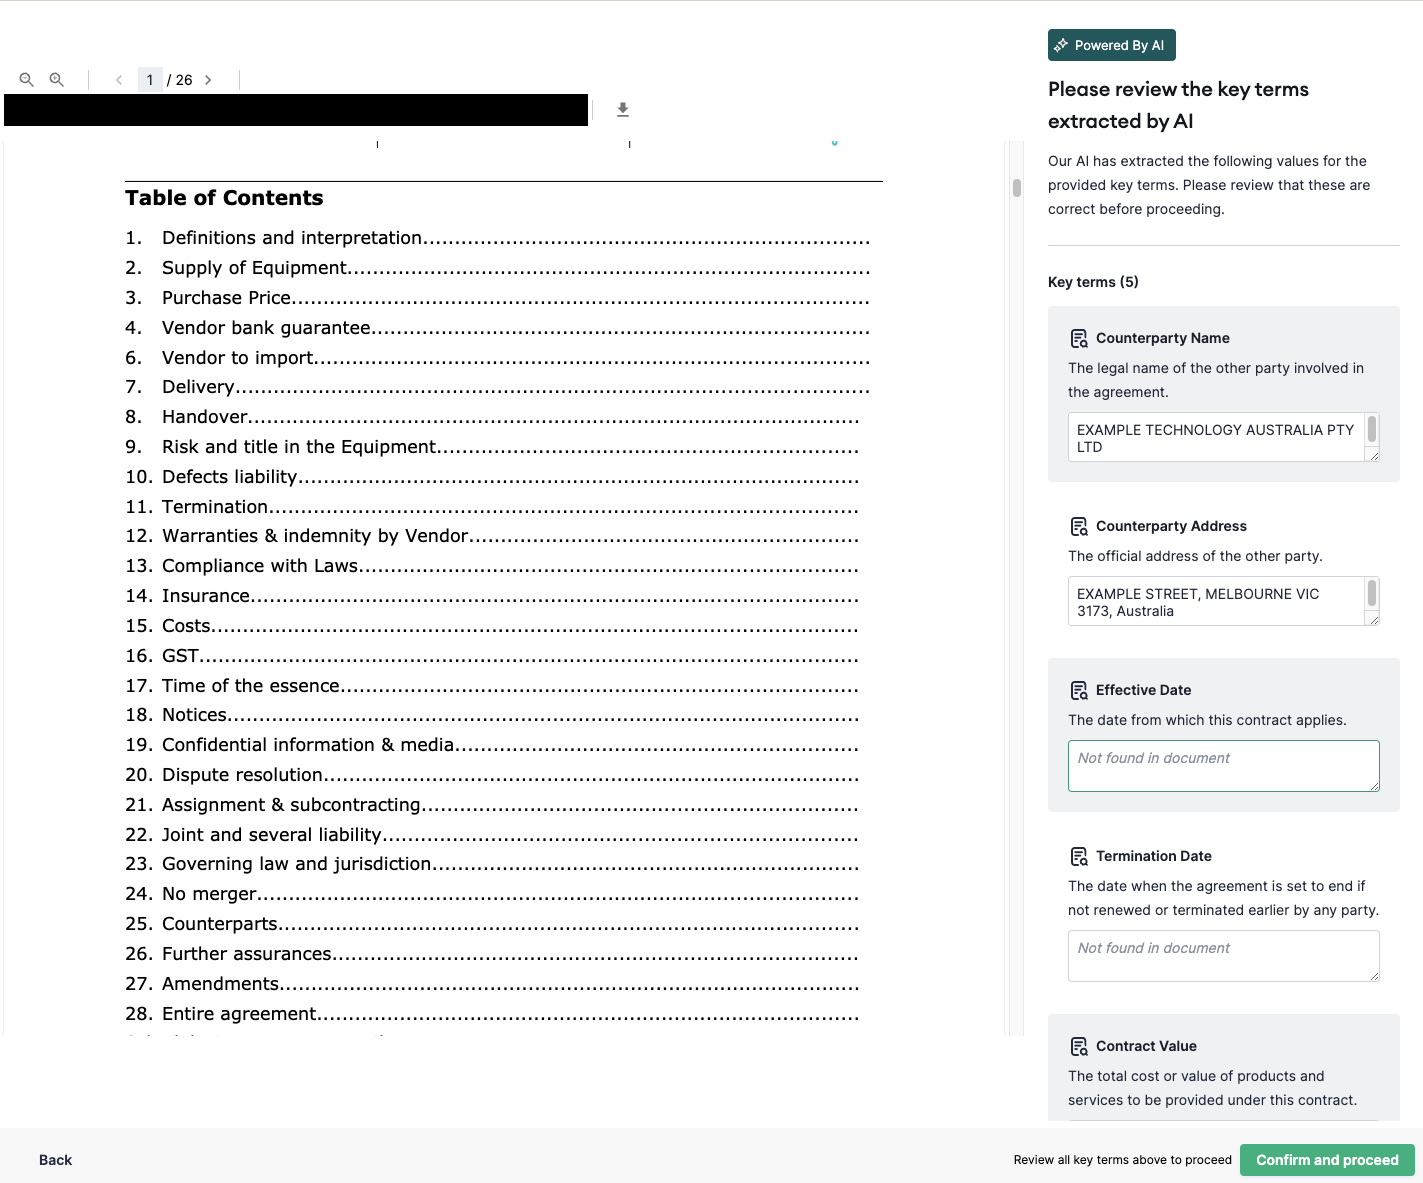Image resolution: width=1423 pixels, height=1183 pixels.
Task: Click scrollbar inside Counterparty Name field
Action: coord(1372,430)
